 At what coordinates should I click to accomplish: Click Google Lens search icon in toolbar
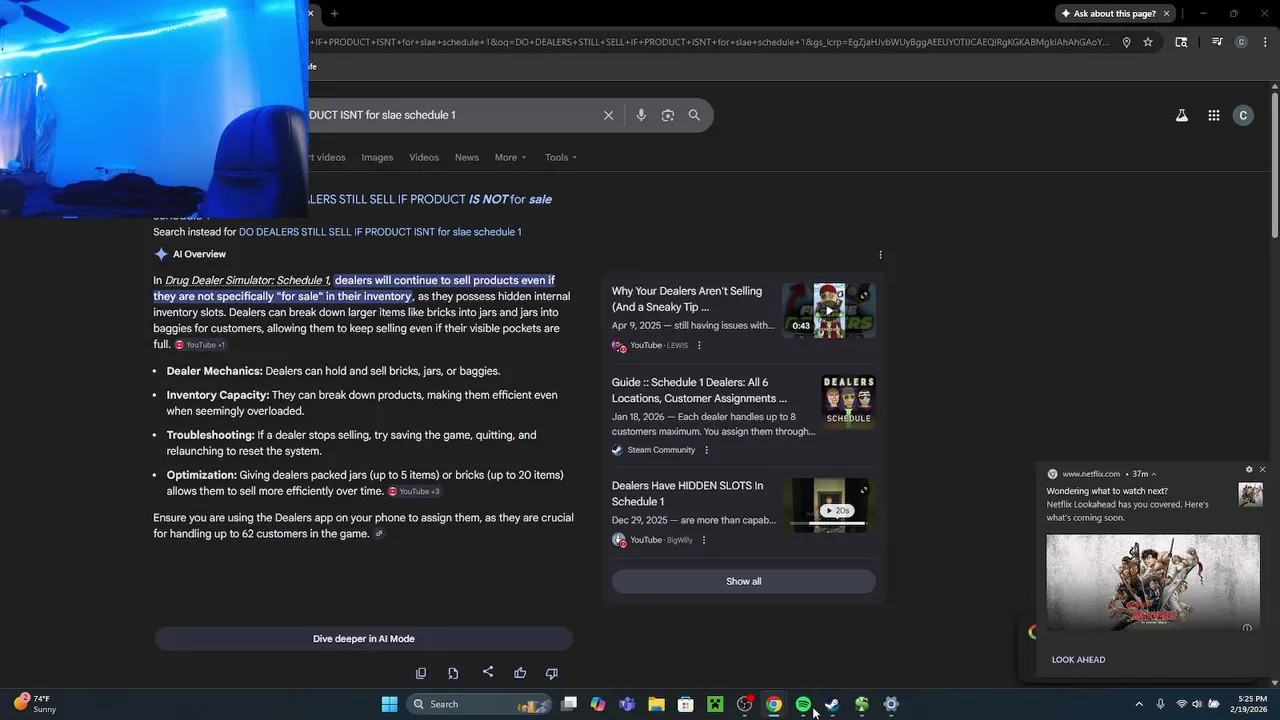[x=1181, y=42]
